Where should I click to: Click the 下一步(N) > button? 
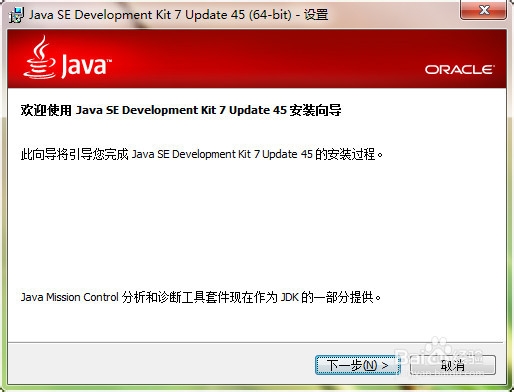point(357,365)
